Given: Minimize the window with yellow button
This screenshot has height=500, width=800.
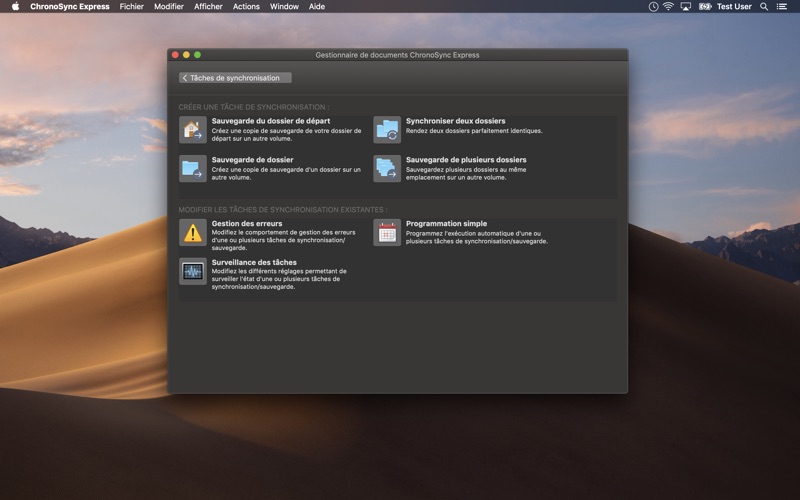Looking at the screenshot, I should [186, 55].
